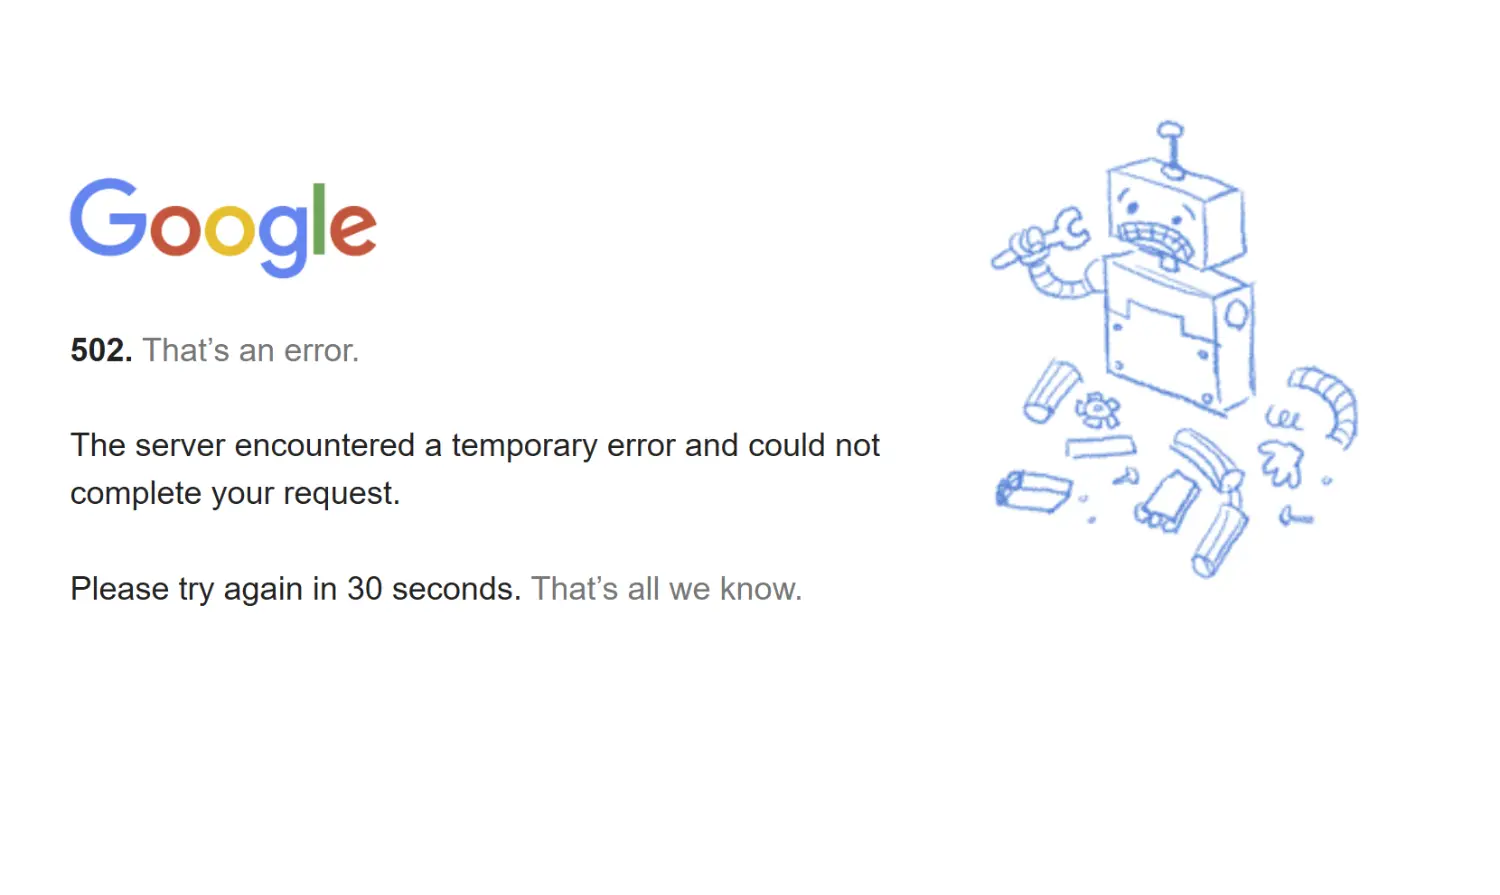Click the colorful Google logo
The image size is (1500, 895).
[x=223, y=226]
